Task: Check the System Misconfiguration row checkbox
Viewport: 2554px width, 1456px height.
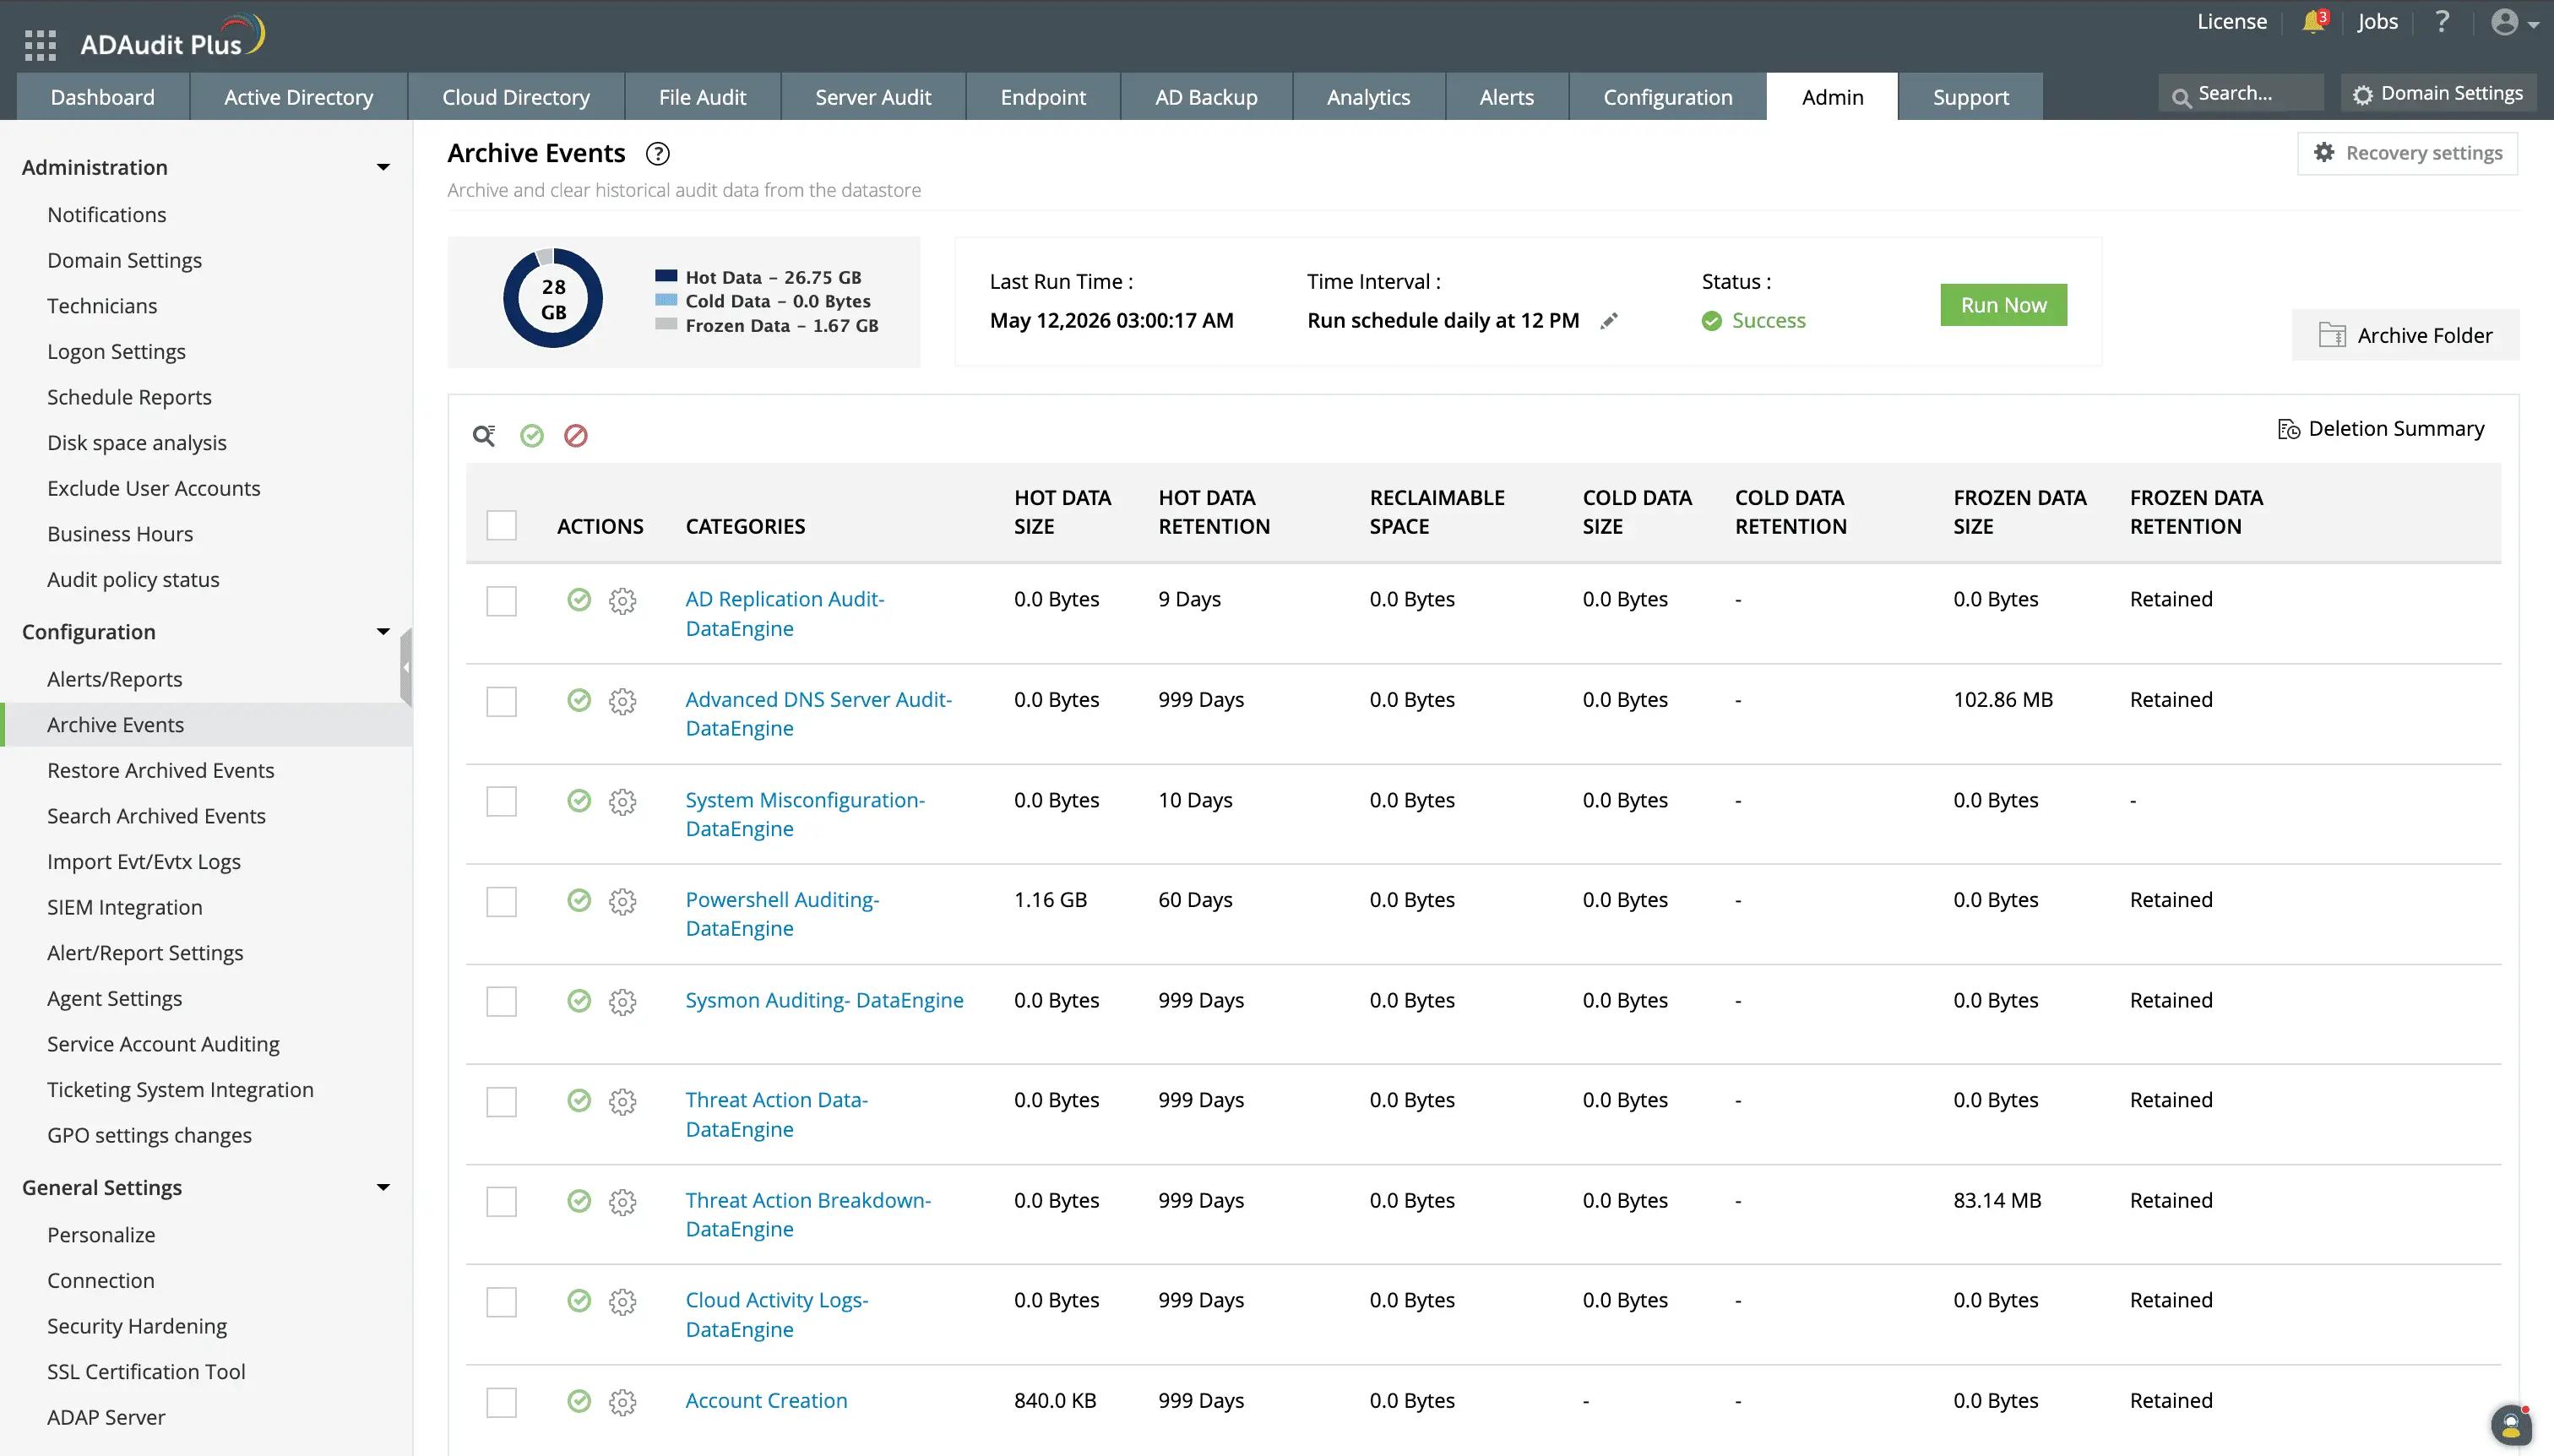Action: click(501, 802)
